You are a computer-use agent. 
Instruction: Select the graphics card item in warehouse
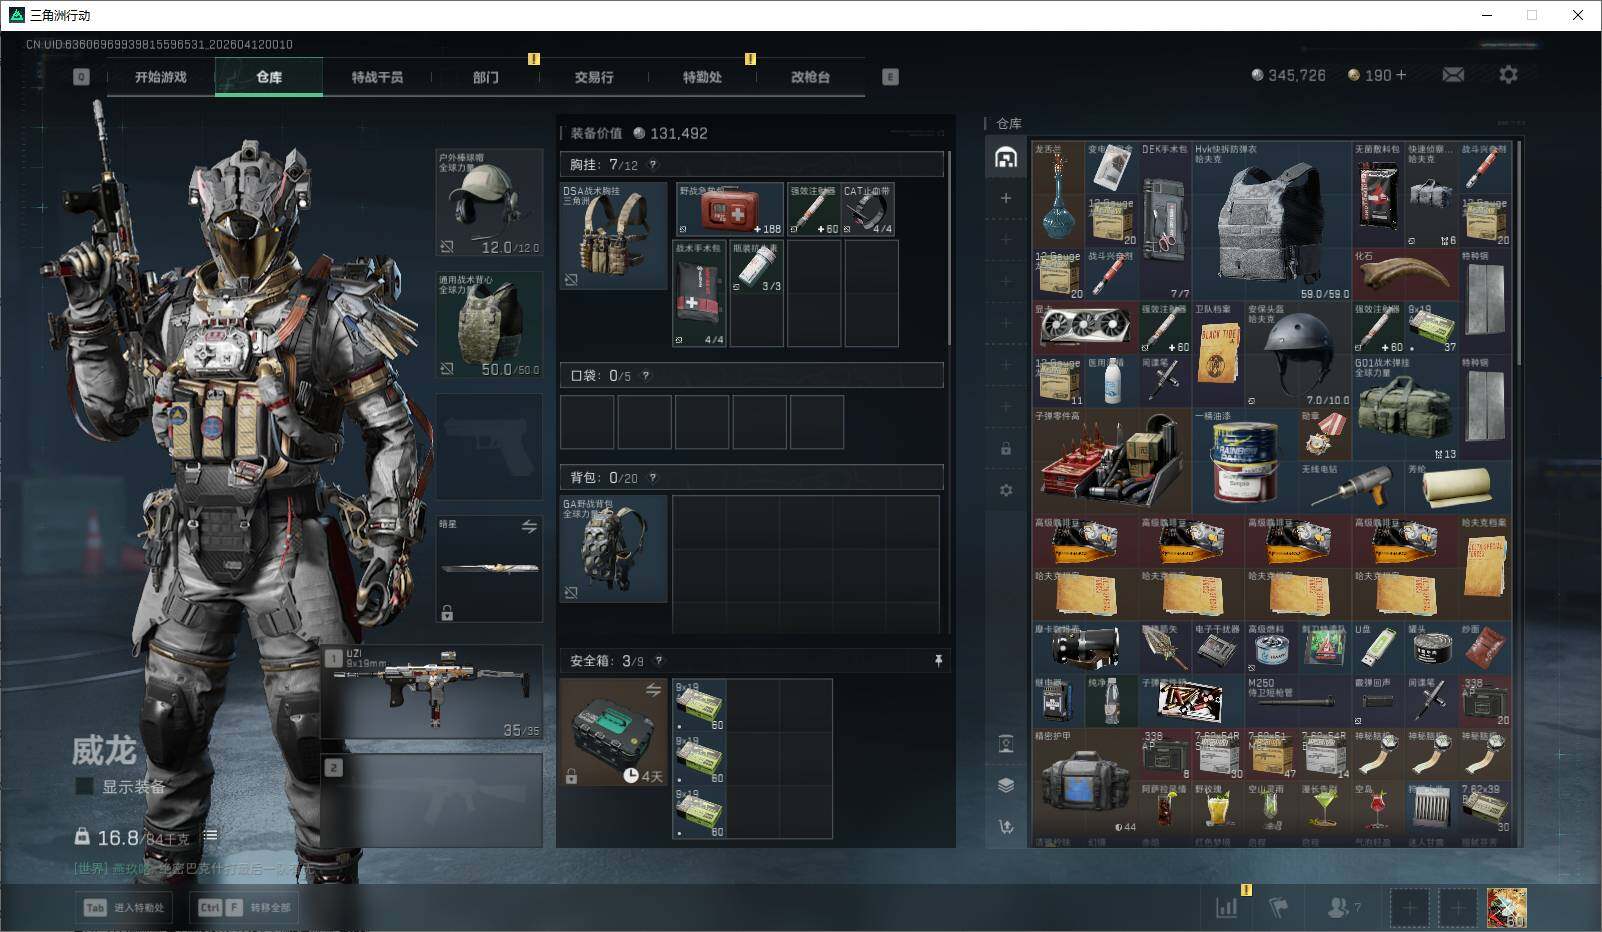click(1085, 328)
